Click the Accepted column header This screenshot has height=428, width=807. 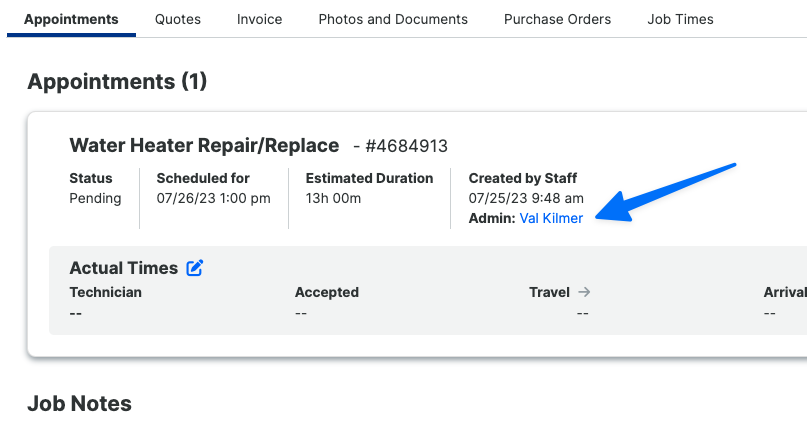pyautogui.click(x=326, y=292)
